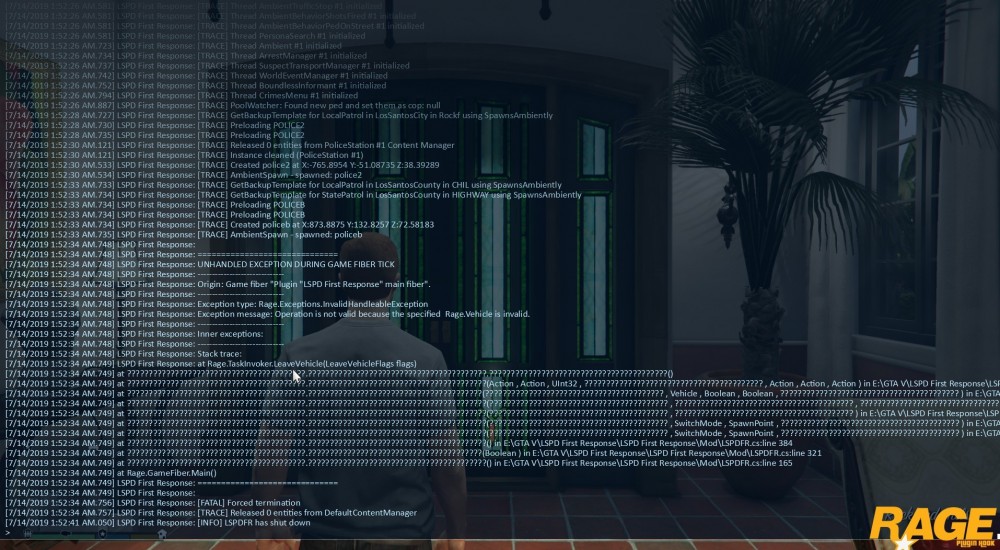This screenshot has height=550, width=1000.
Task: Click the 'AmbientSpawn - spawned: policeb' line
Action: pos(184,234)
